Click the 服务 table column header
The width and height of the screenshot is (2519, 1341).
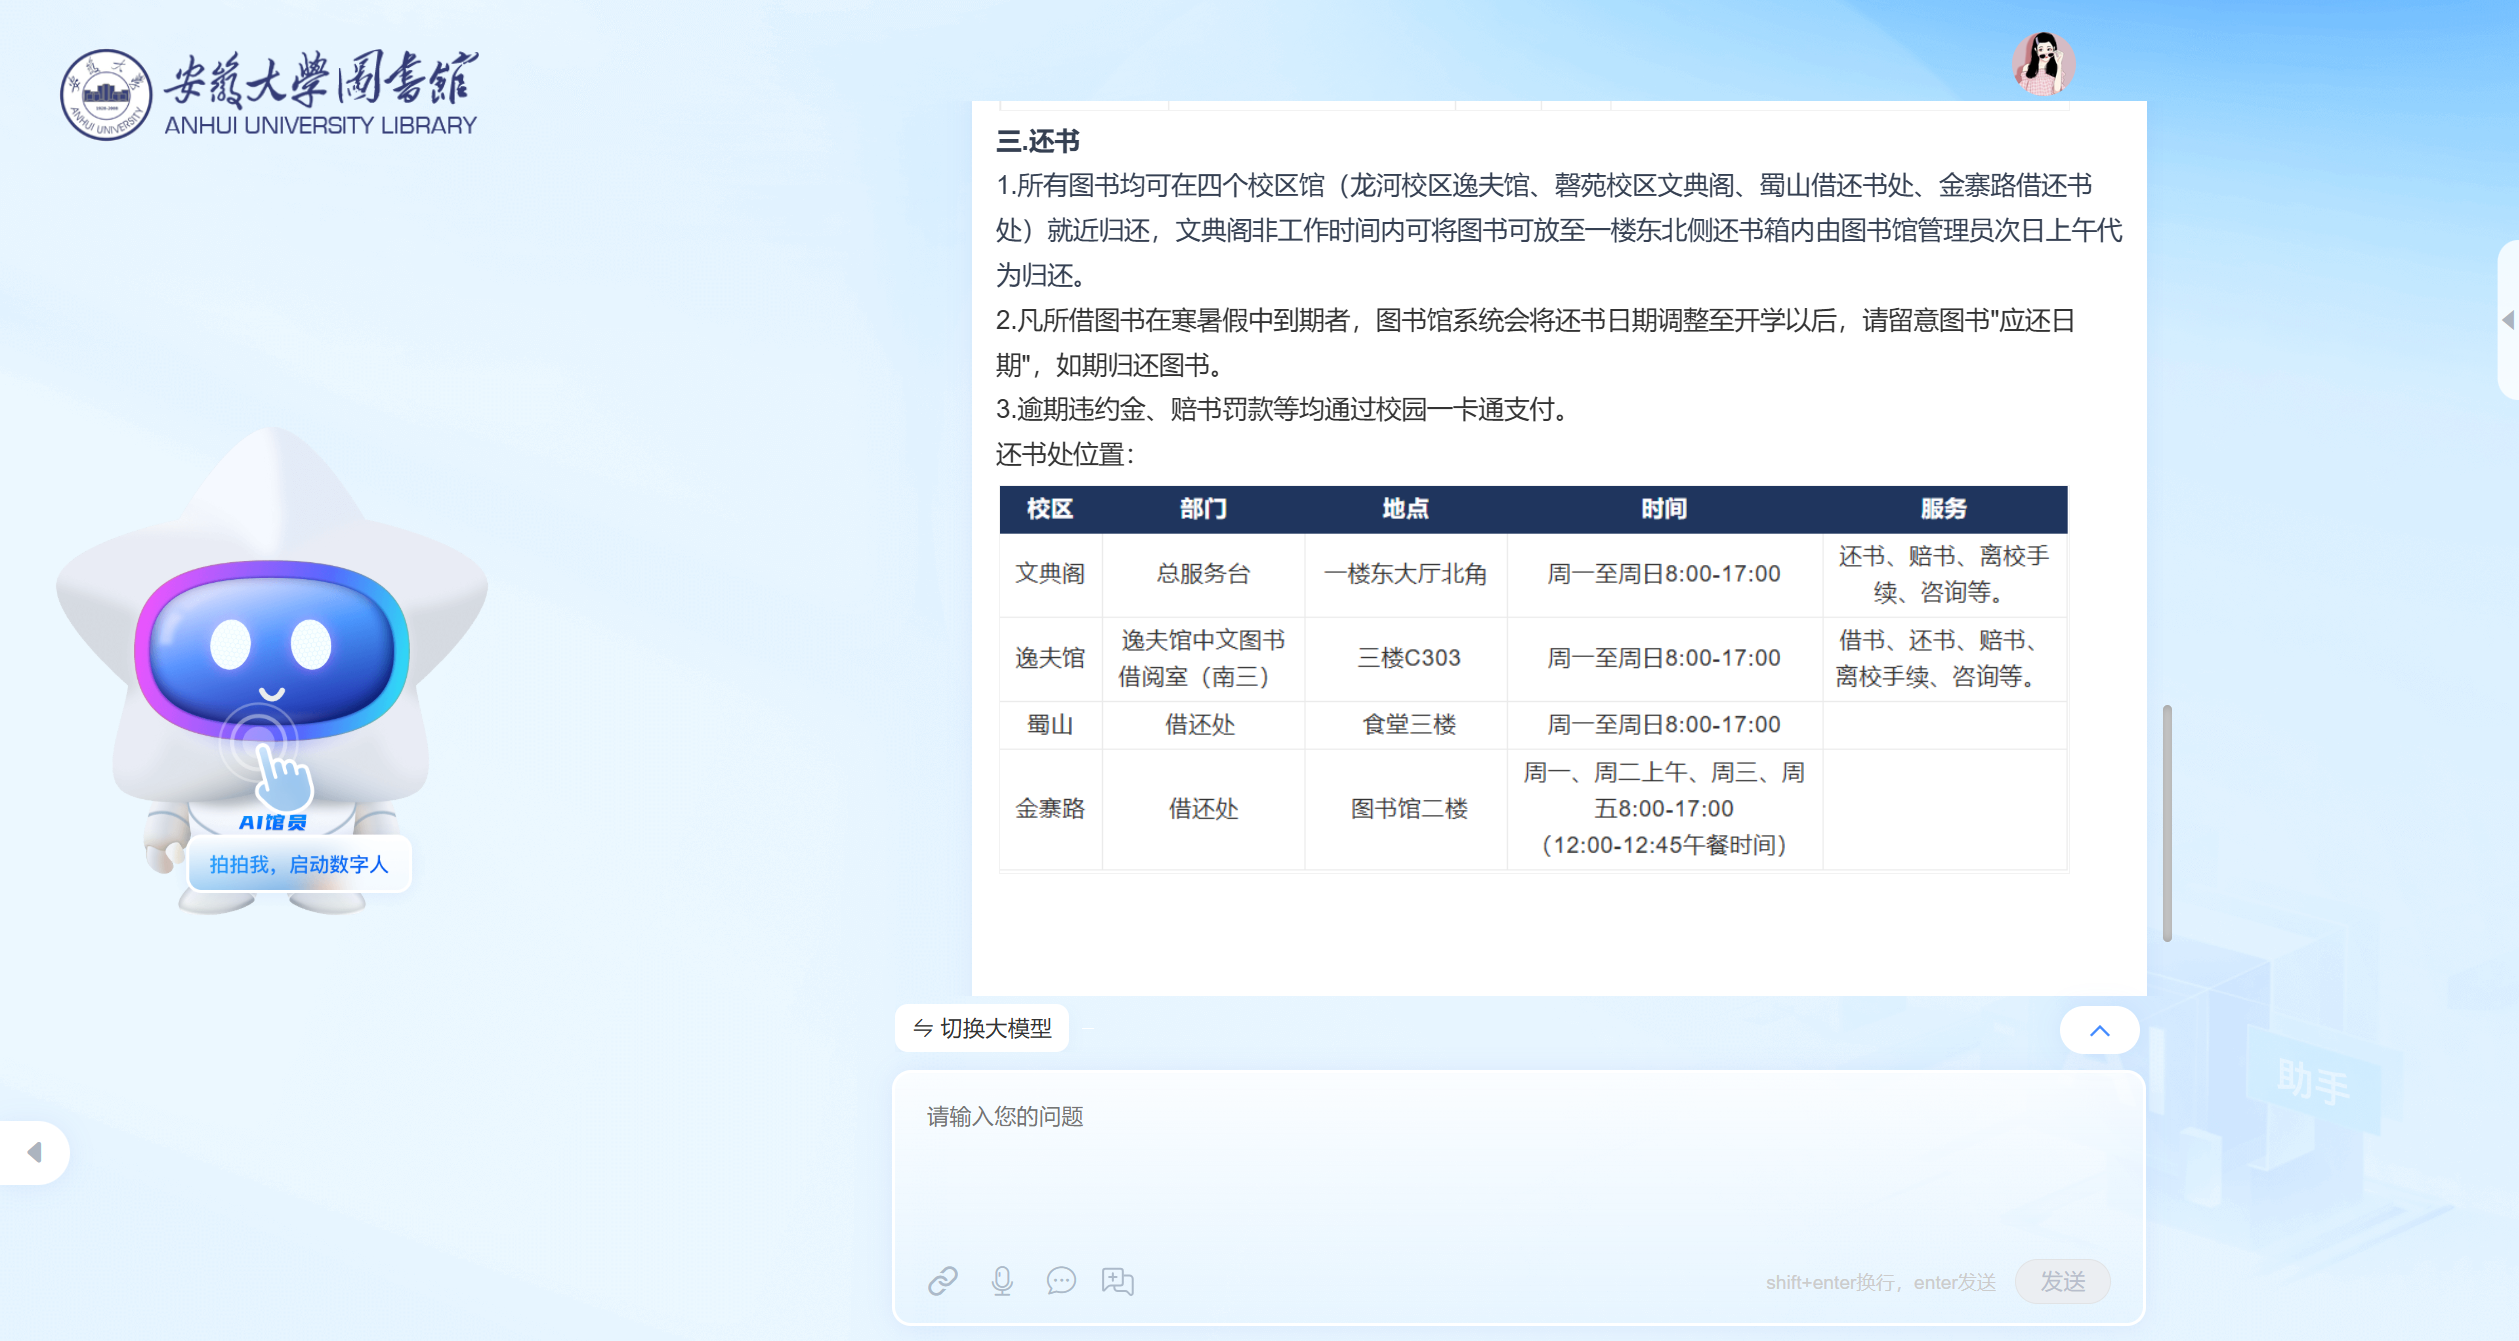[x=1943, y=509]
